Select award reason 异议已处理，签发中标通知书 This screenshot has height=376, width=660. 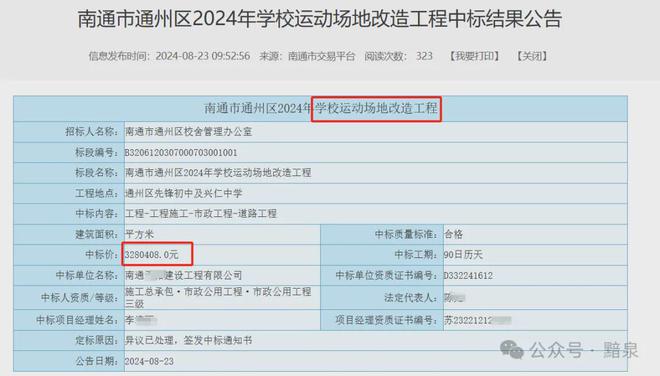tap(189, 341)
